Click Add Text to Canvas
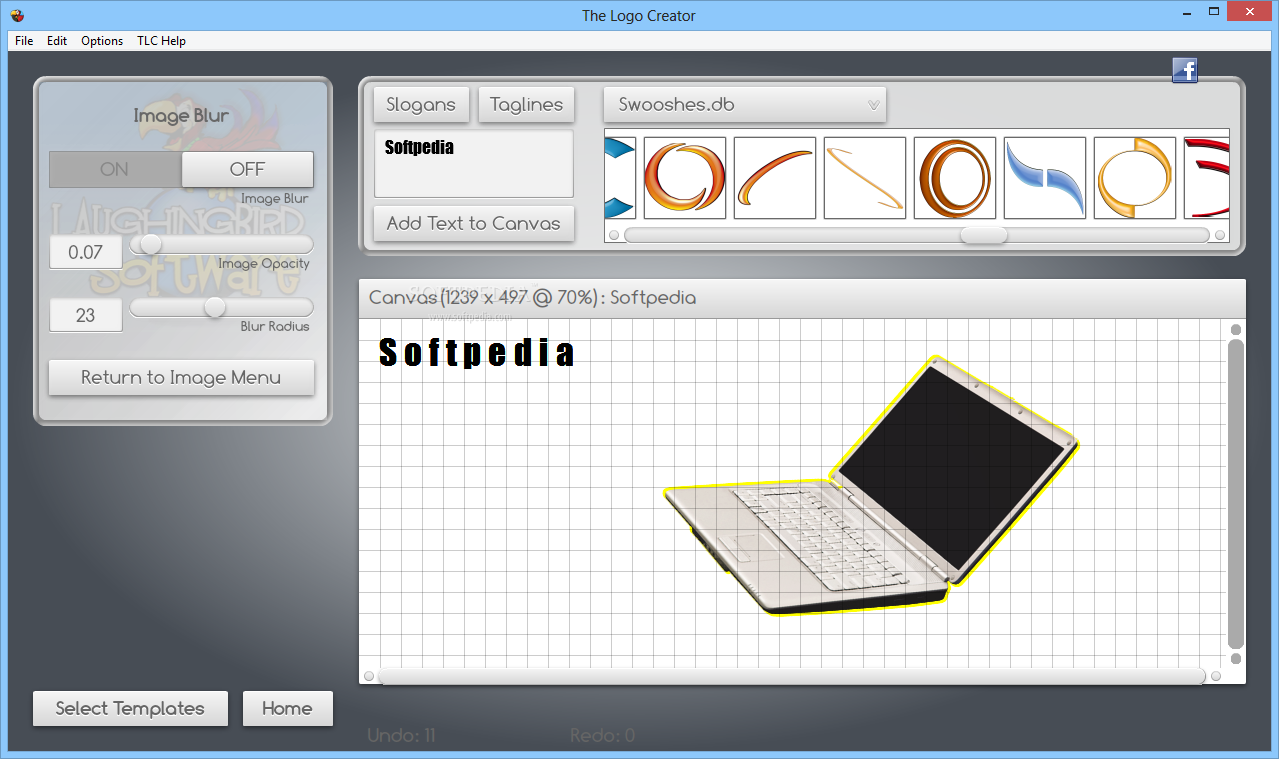This screenshot has width=1279, height=759. (x=474, y=223)
